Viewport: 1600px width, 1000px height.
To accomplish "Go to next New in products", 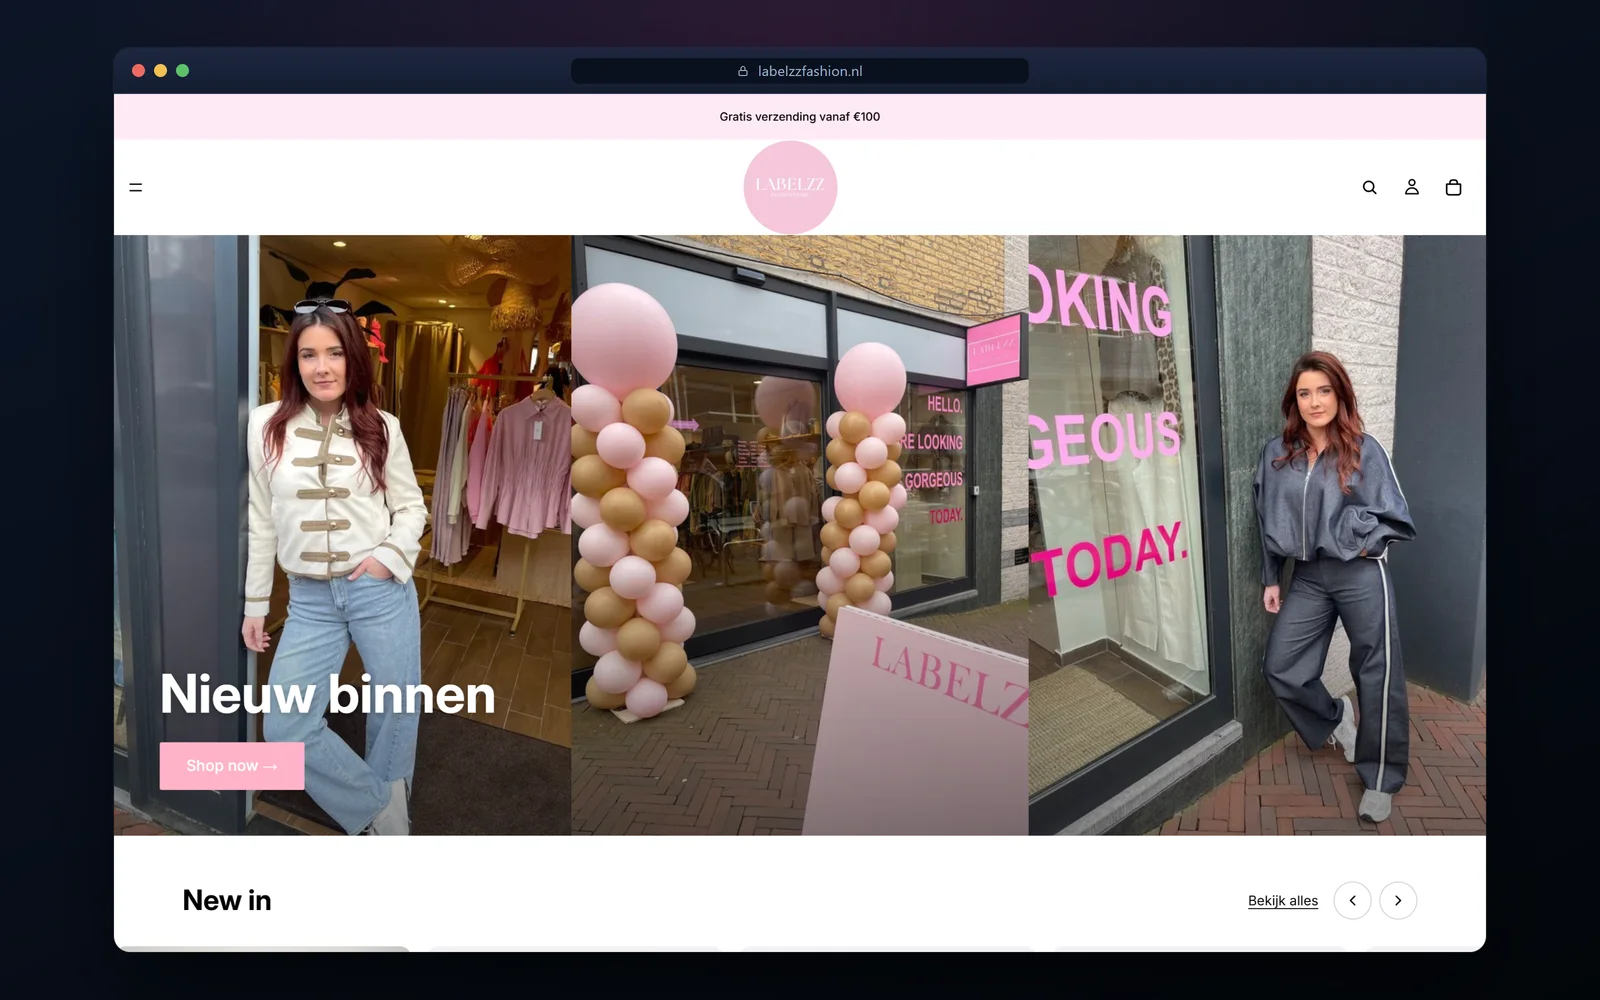I will 1398,900.
